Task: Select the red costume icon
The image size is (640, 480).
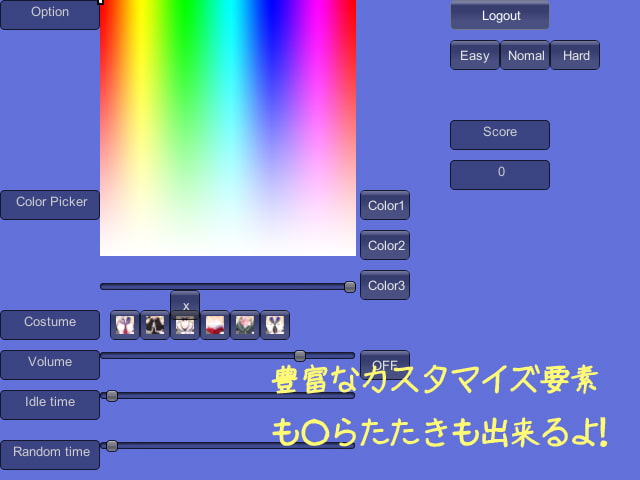Action: pyautogui.click(x=215, y=325)
